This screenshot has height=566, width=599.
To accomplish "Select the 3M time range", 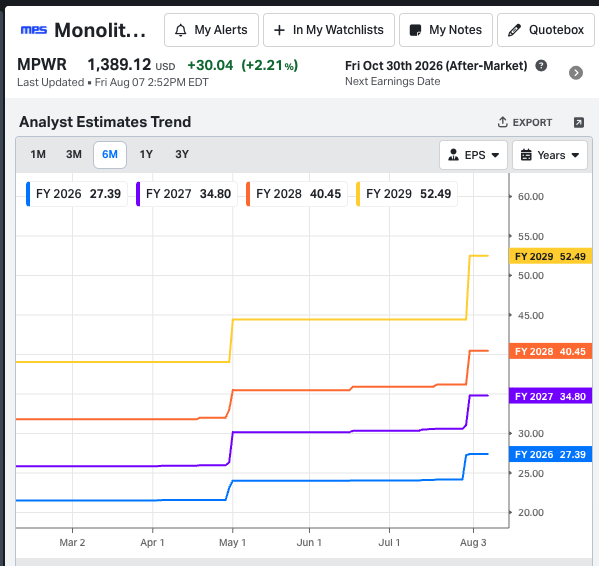I will (74, 154).
